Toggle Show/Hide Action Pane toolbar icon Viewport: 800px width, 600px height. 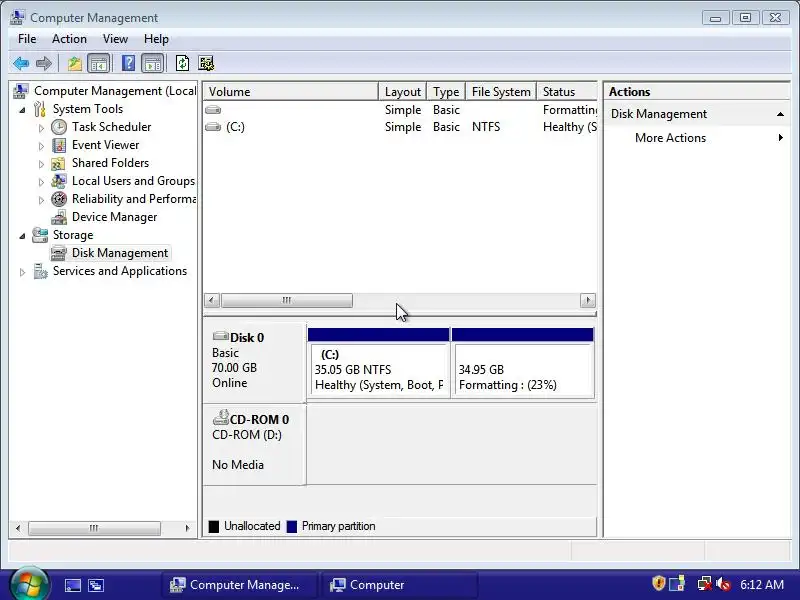153,64
